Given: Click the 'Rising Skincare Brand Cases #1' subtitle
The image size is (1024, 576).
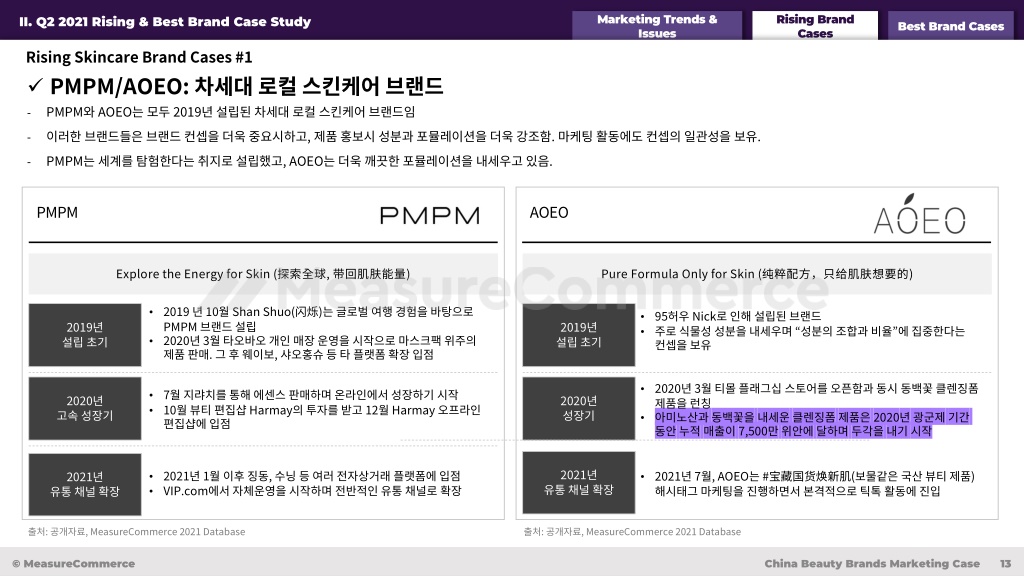Looking at the screenshot, I should [139, 57].
